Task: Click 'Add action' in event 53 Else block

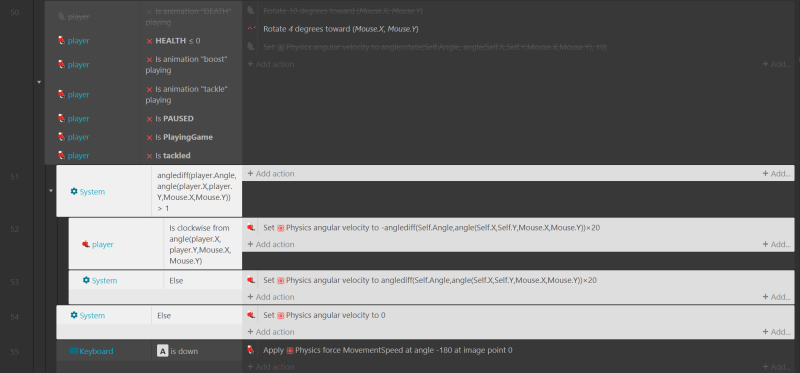Action: [271, 297]
